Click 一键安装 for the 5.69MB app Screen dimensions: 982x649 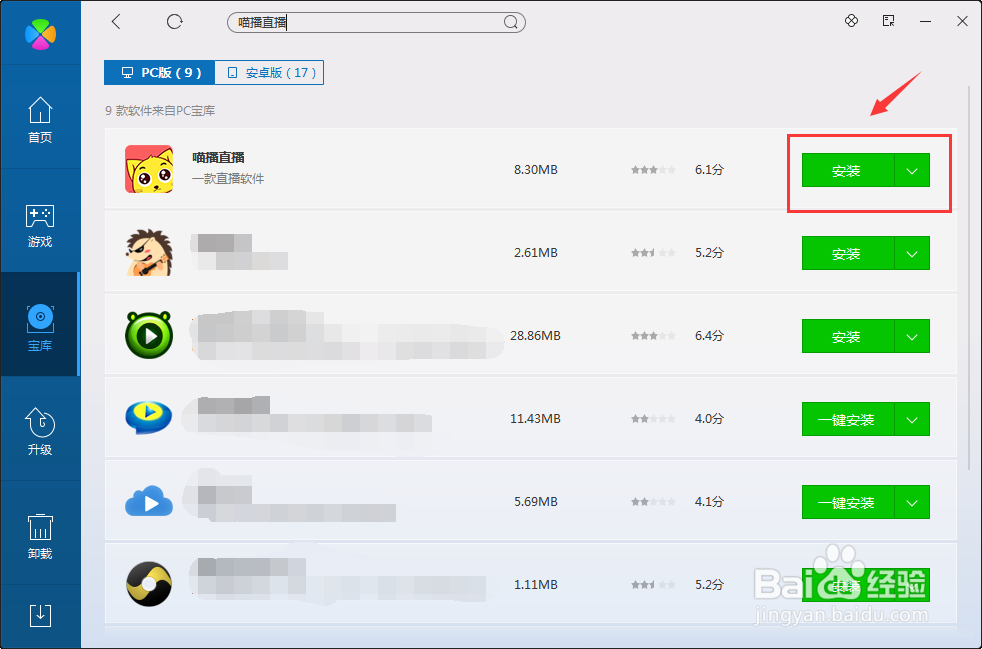(x=848, y=502)
